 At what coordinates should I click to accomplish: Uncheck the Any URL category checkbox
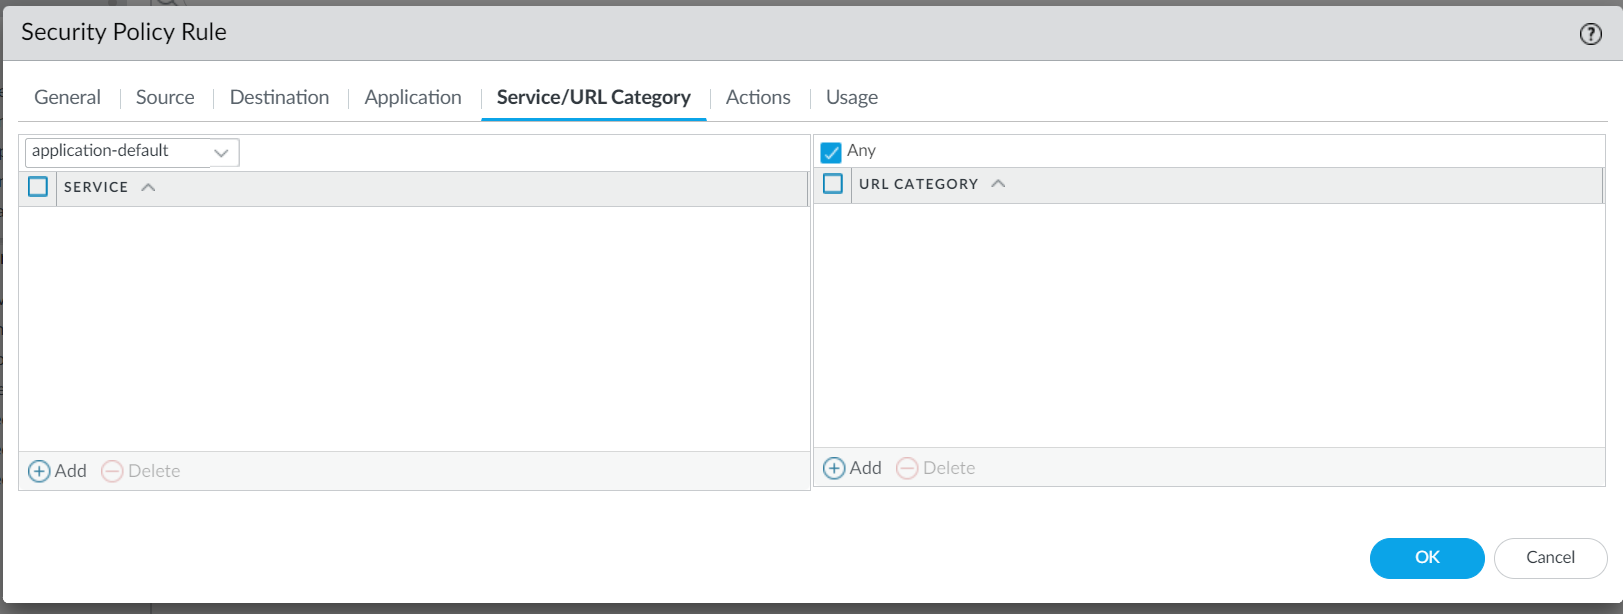click(831, 152)
